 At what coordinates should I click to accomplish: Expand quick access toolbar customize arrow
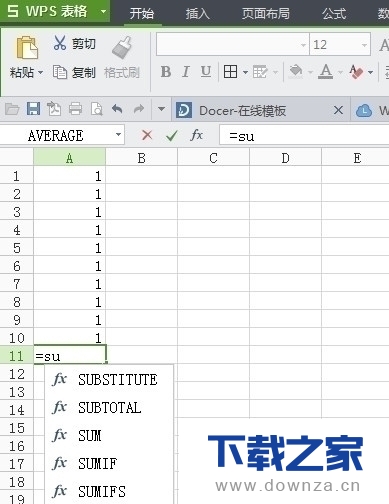pyautogui.click(x=161, y=109)
